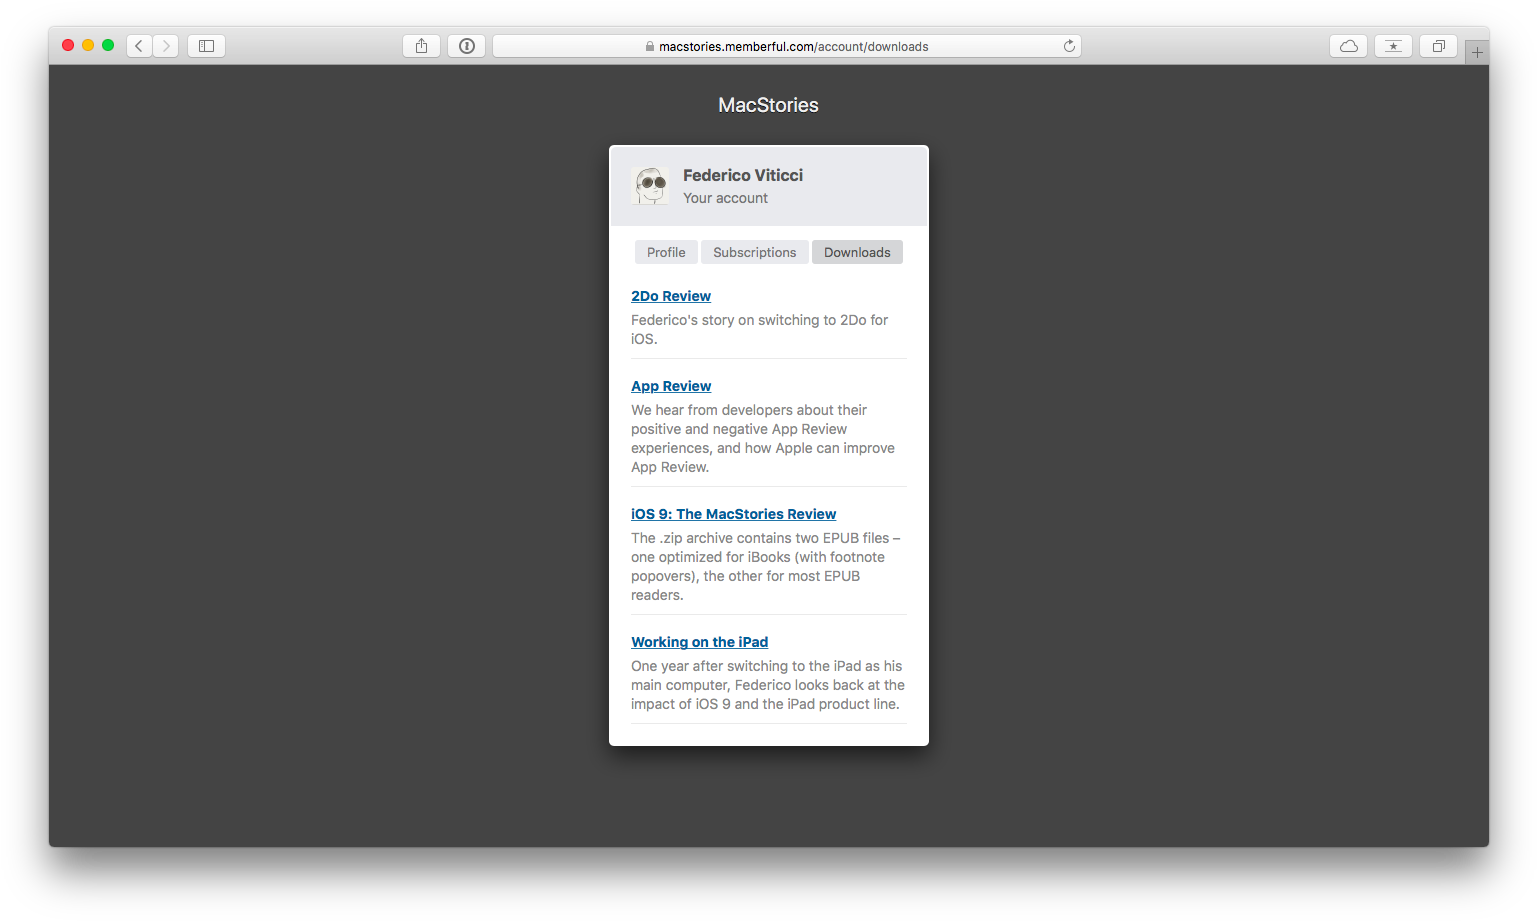Toggle the Safari sidebar icon

click(x=205, y=45)
